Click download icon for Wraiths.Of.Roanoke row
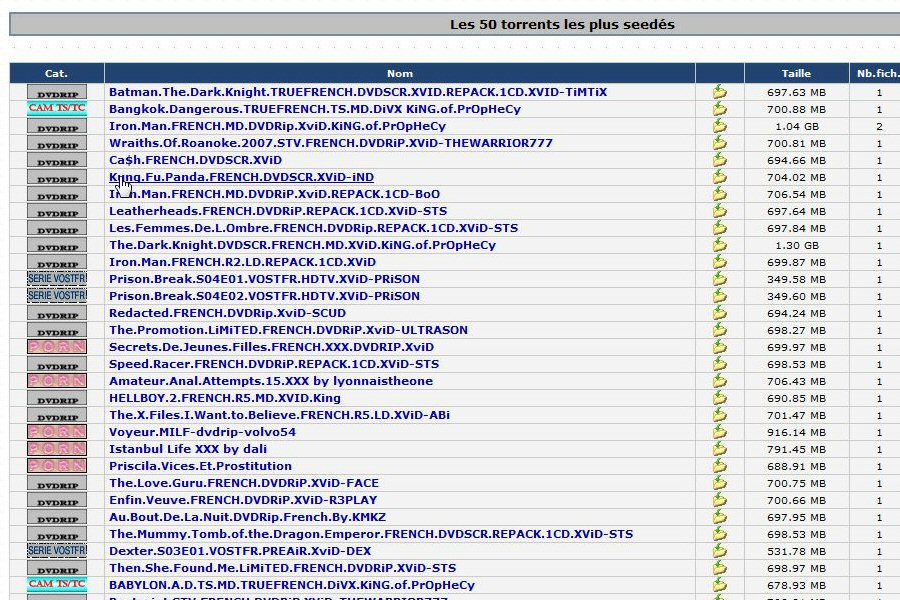This screenshot has height=600, width=900. tap(719, 143)
